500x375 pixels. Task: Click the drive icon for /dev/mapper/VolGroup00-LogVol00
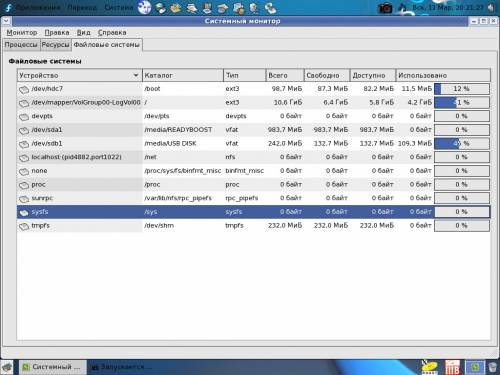pos(24,103)
